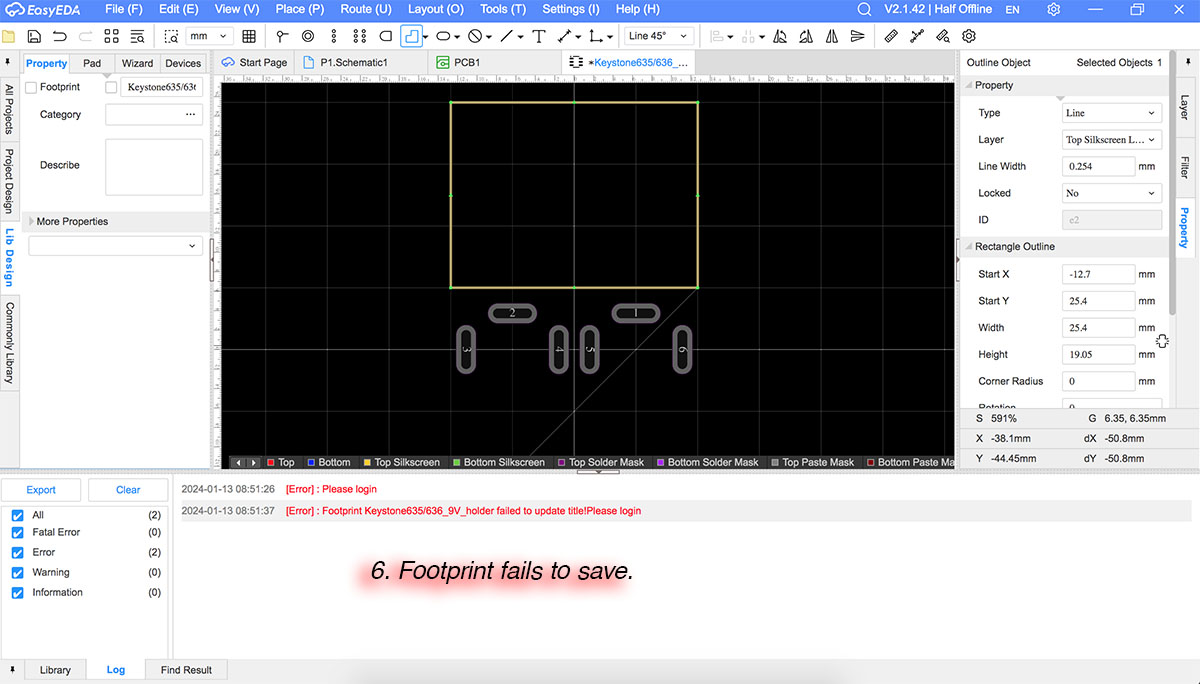1200x684 pixels.
Task: Click the rotate right icon
Action: [x=806, y=36]
